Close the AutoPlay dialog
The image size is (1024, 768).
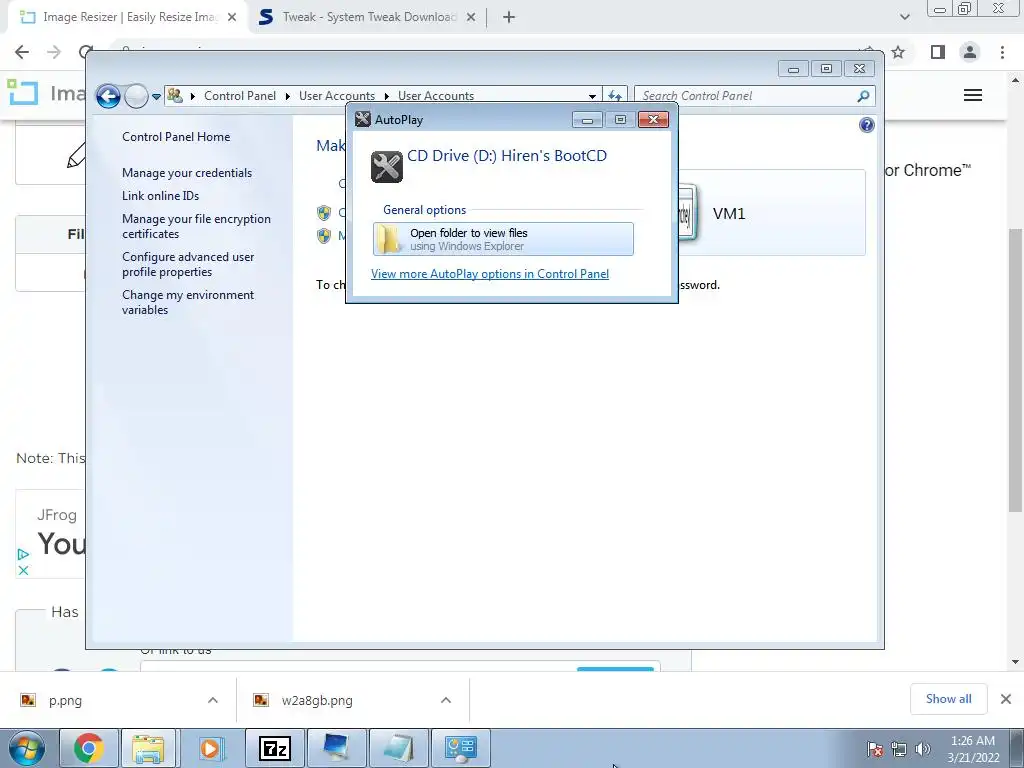click(x=653, y=120)
